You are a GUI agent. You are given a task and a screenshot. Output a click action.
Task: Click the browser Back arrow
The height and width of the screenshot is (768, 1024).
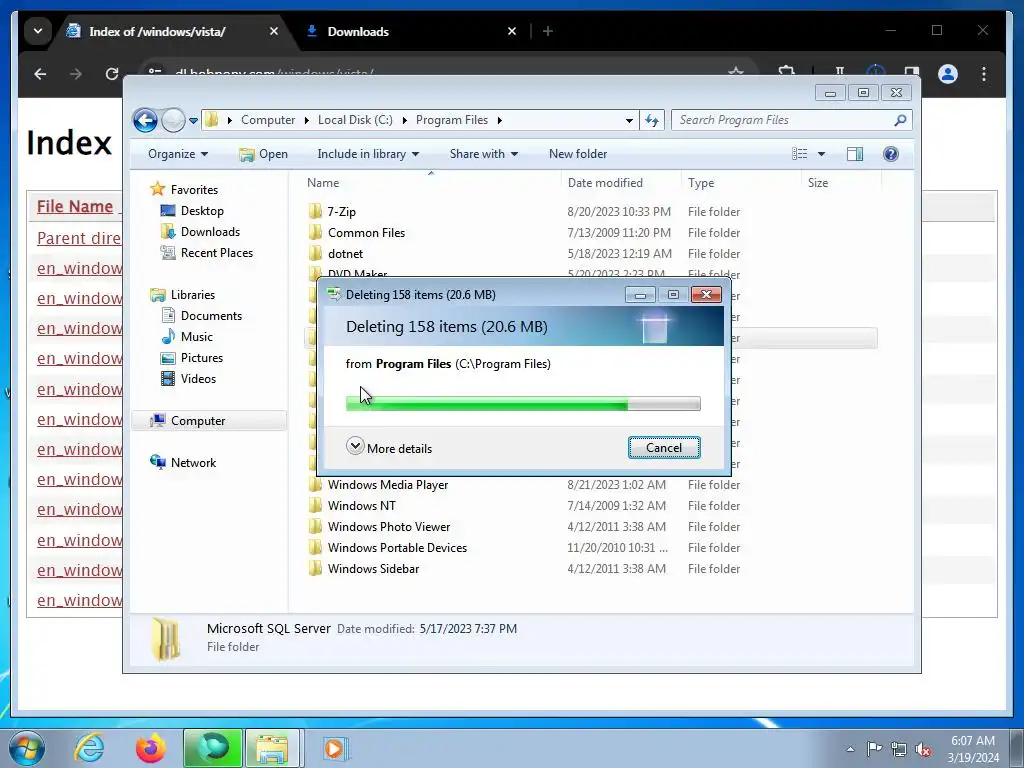click(x=40, y=74)
